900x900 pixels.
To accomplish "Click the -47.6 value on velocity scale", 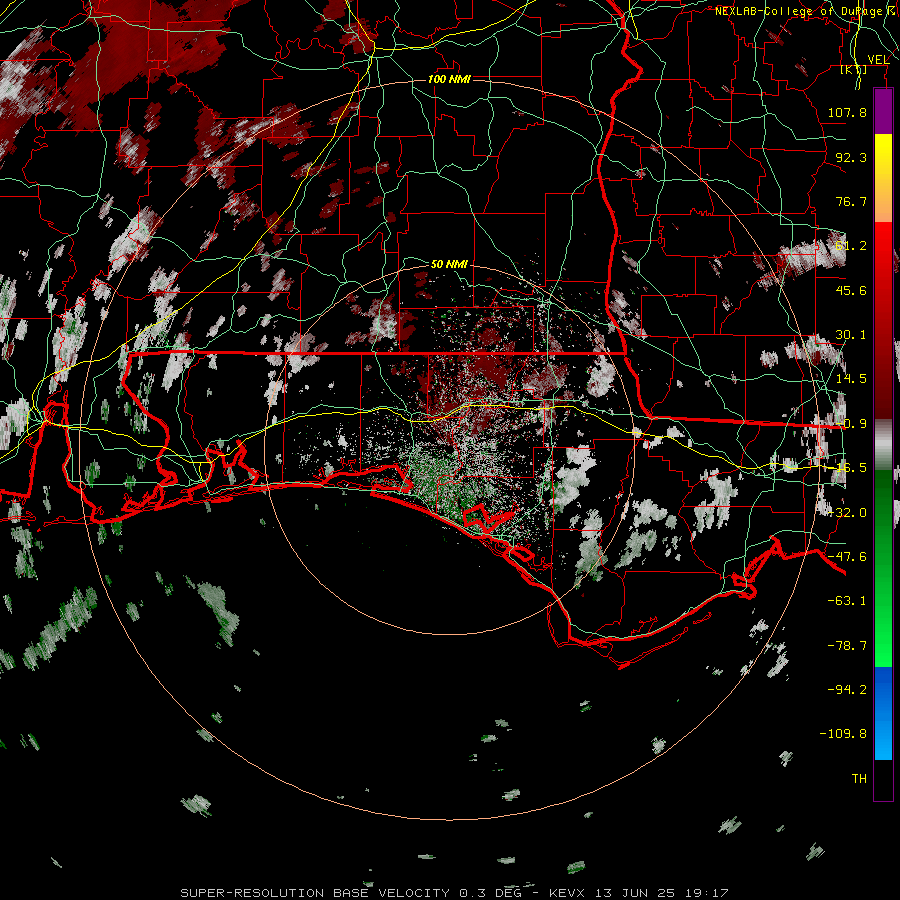I will click(847, 557).
